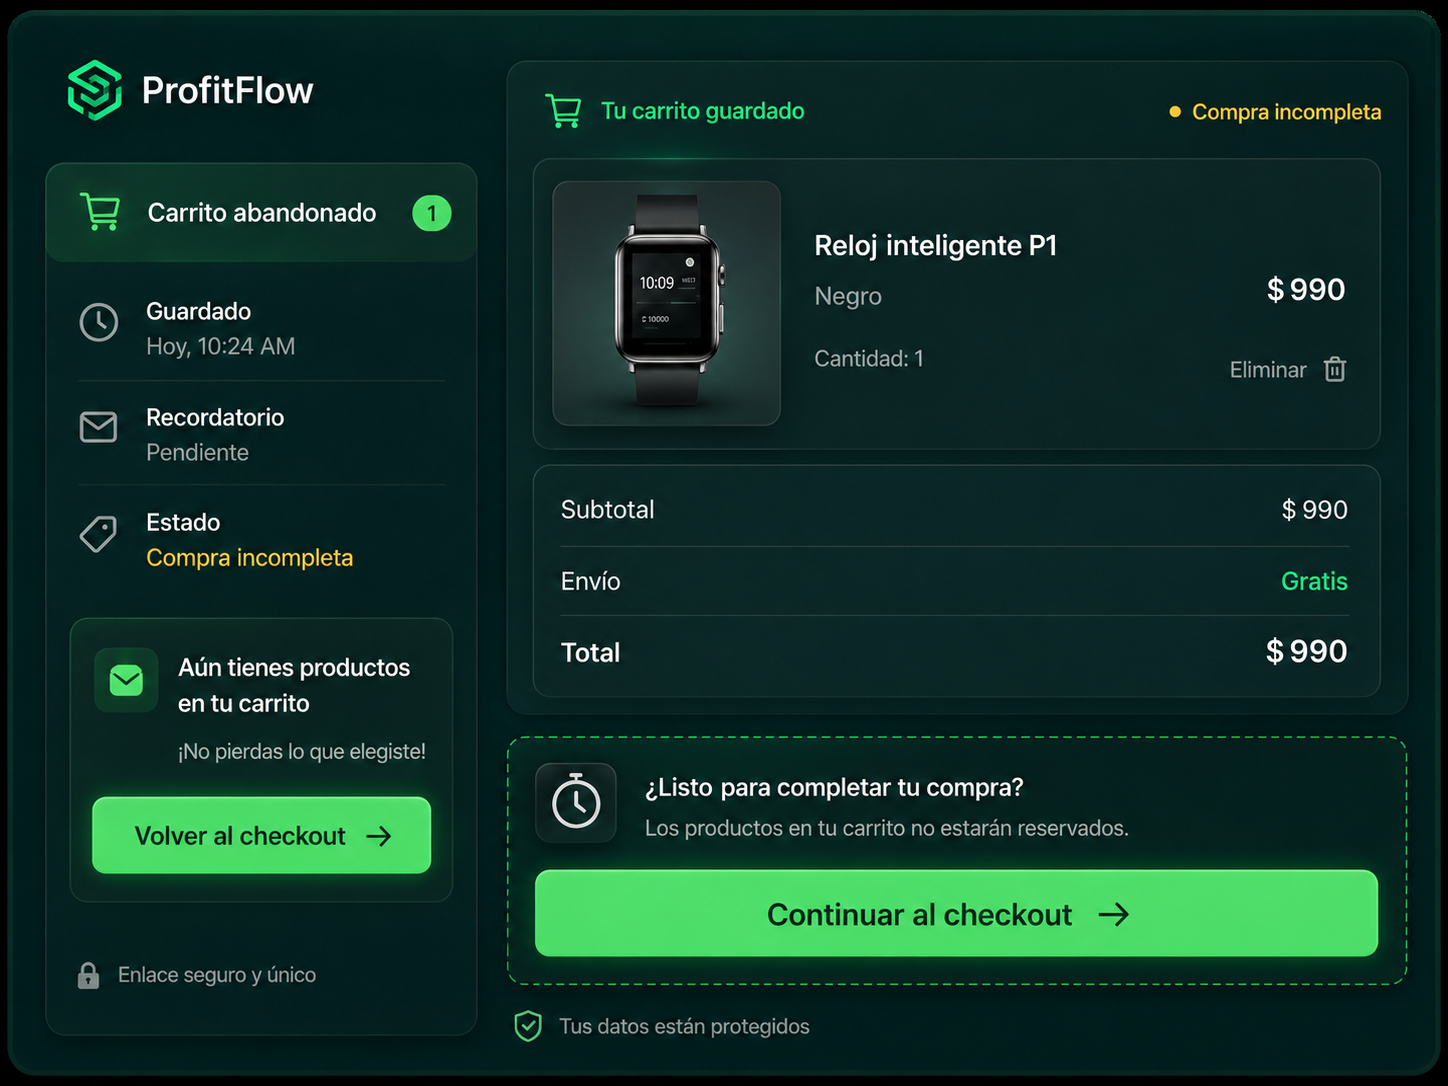This screenshot has height=1086, width=1448.
Task: Select the Recordatorio Pendiente row
Action: pos(261,434)
